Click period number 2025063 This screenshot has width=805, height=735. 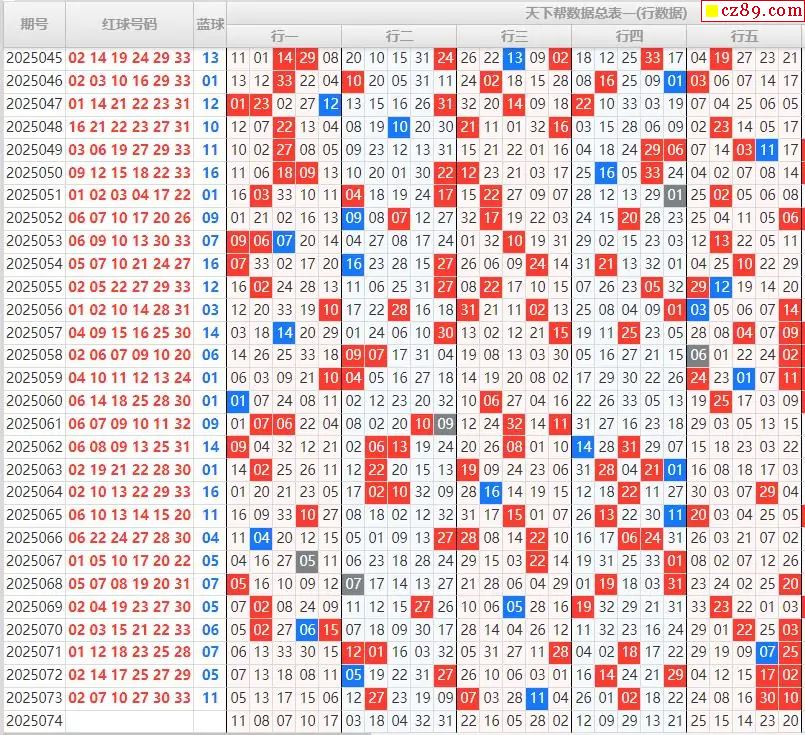pos(34,470)
